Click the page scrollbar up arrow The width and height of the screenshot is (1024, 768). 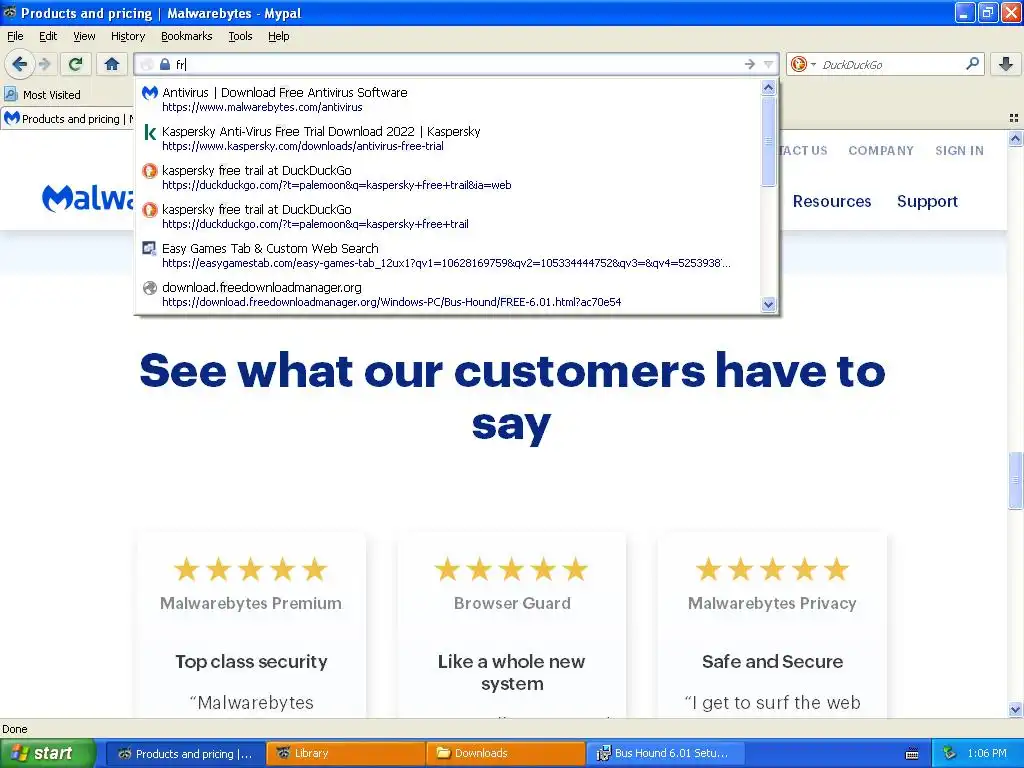click(1016, 138)
